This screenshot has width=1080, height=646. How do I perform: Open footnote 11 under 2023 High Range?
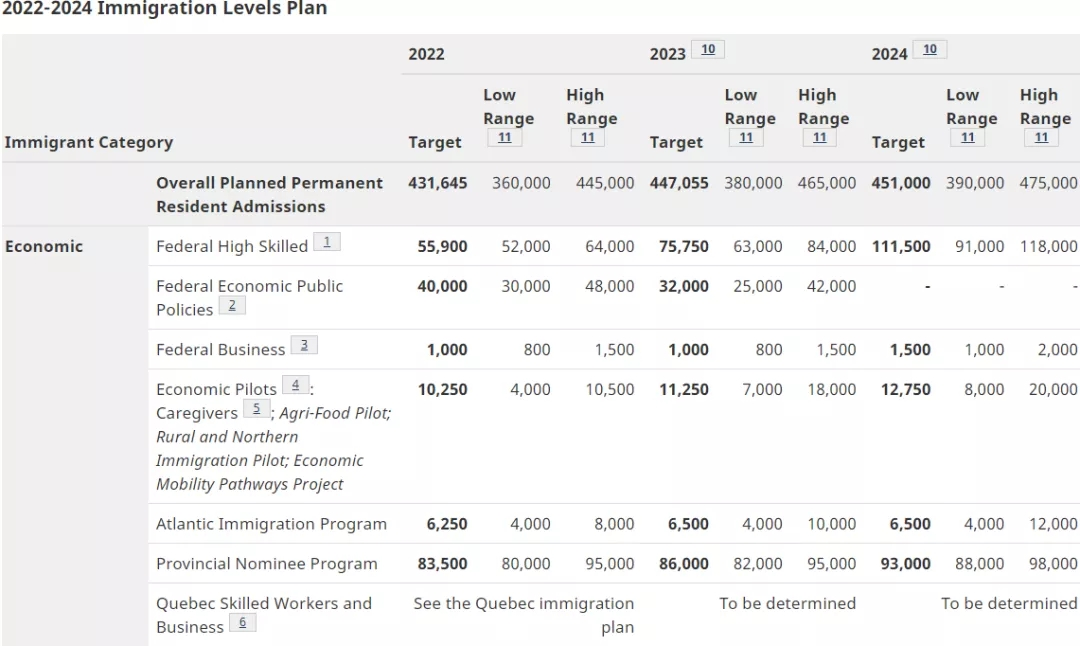click(819, 138)
